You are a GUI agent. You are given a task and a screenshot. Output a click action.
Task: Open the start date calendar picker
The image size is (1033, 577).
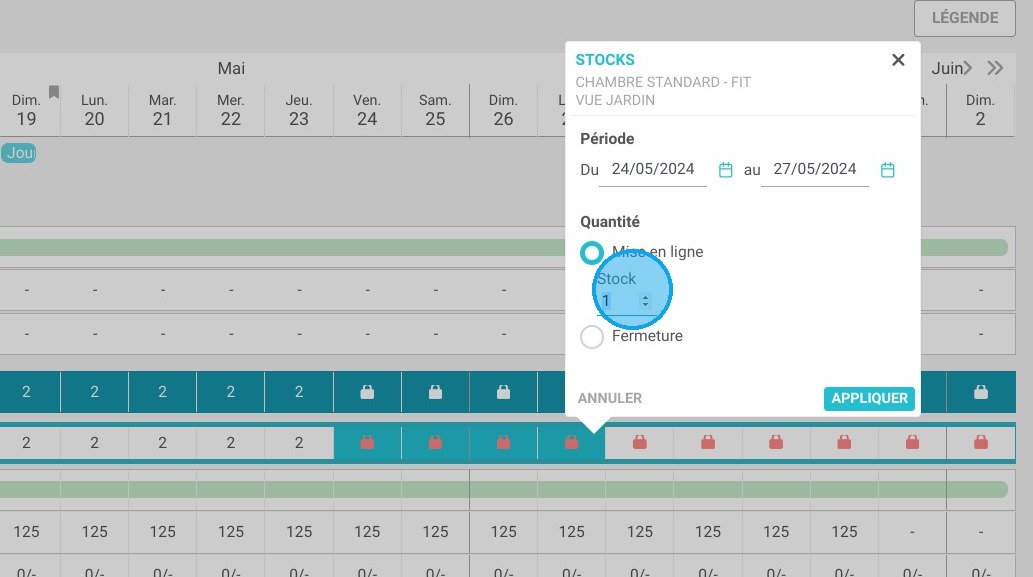click(x=725, y=170)
